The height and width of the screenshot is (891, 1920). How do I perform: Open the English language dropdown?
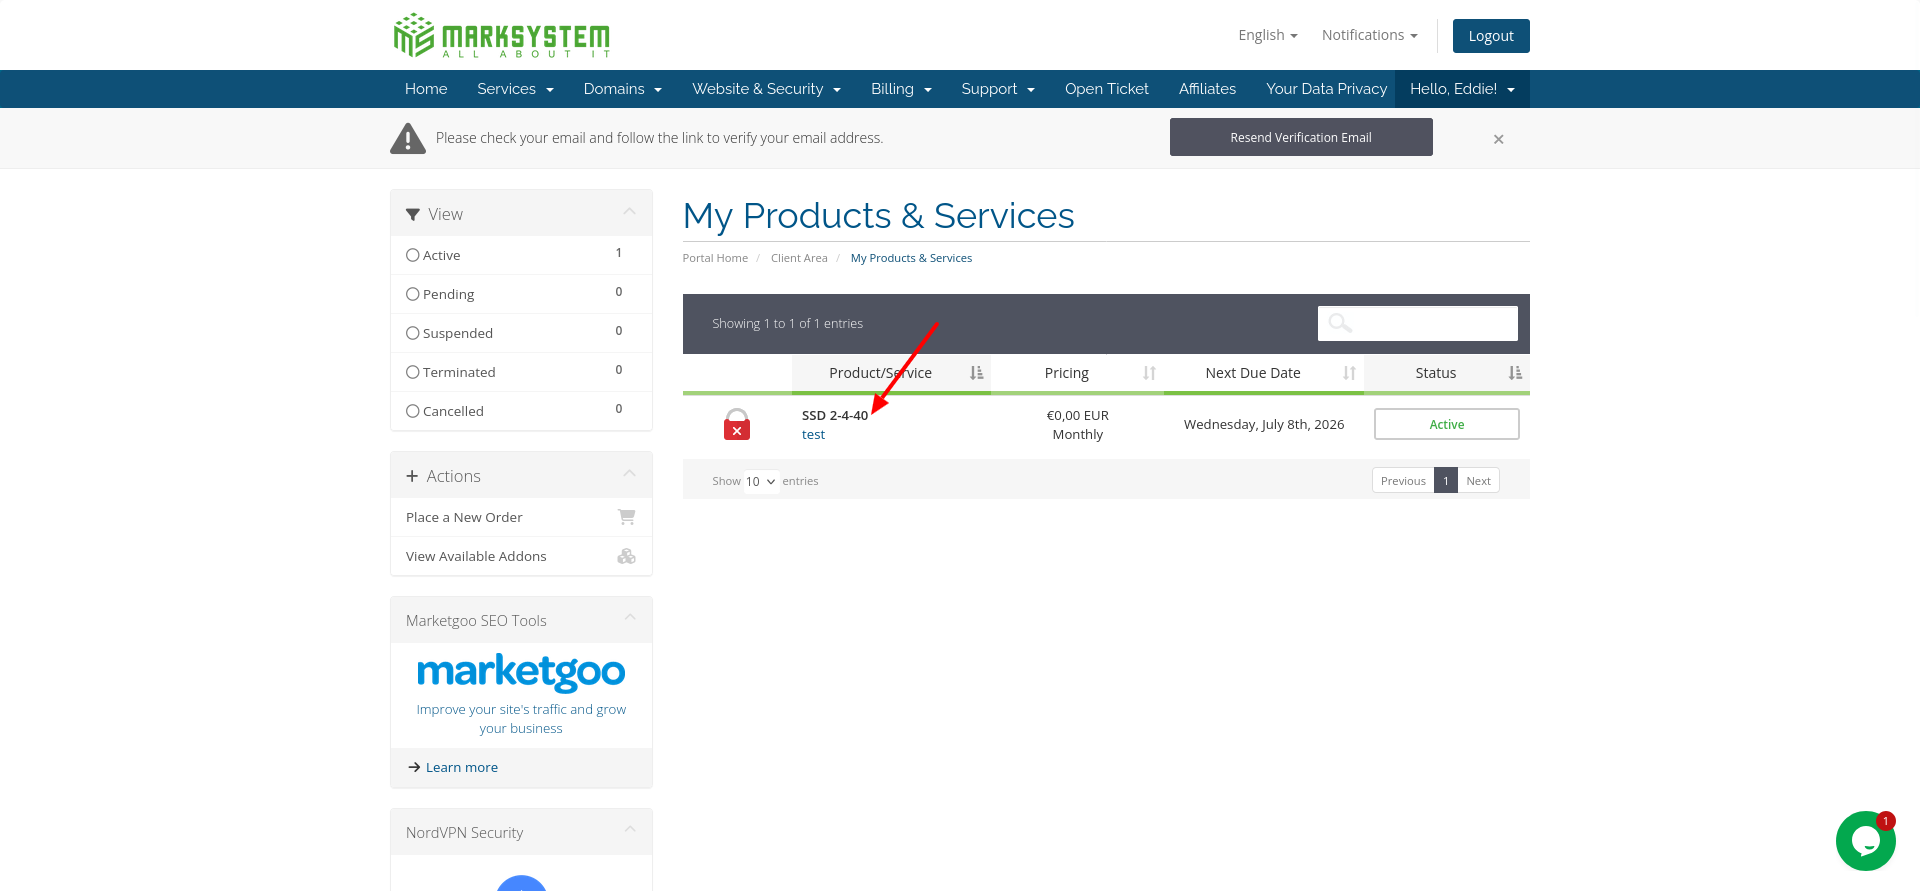(1267, 35)
